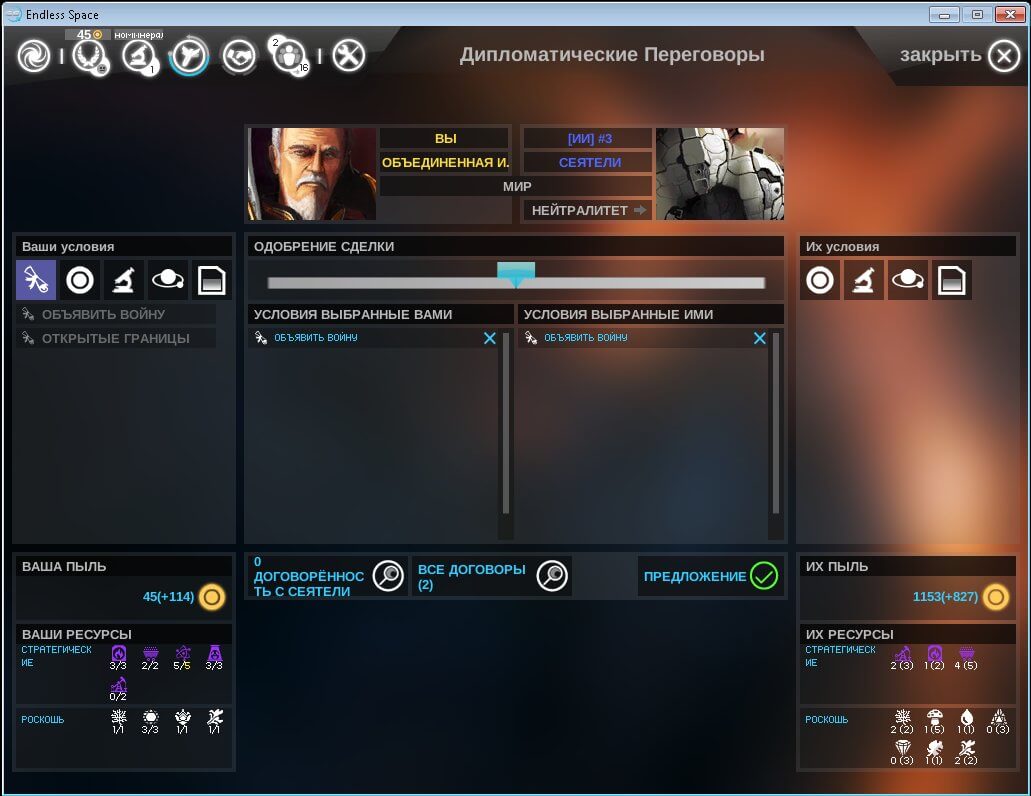Open the heroes academy icon
The height and width of the screenshot is (796, 1031).
click(x=290, y=56)
